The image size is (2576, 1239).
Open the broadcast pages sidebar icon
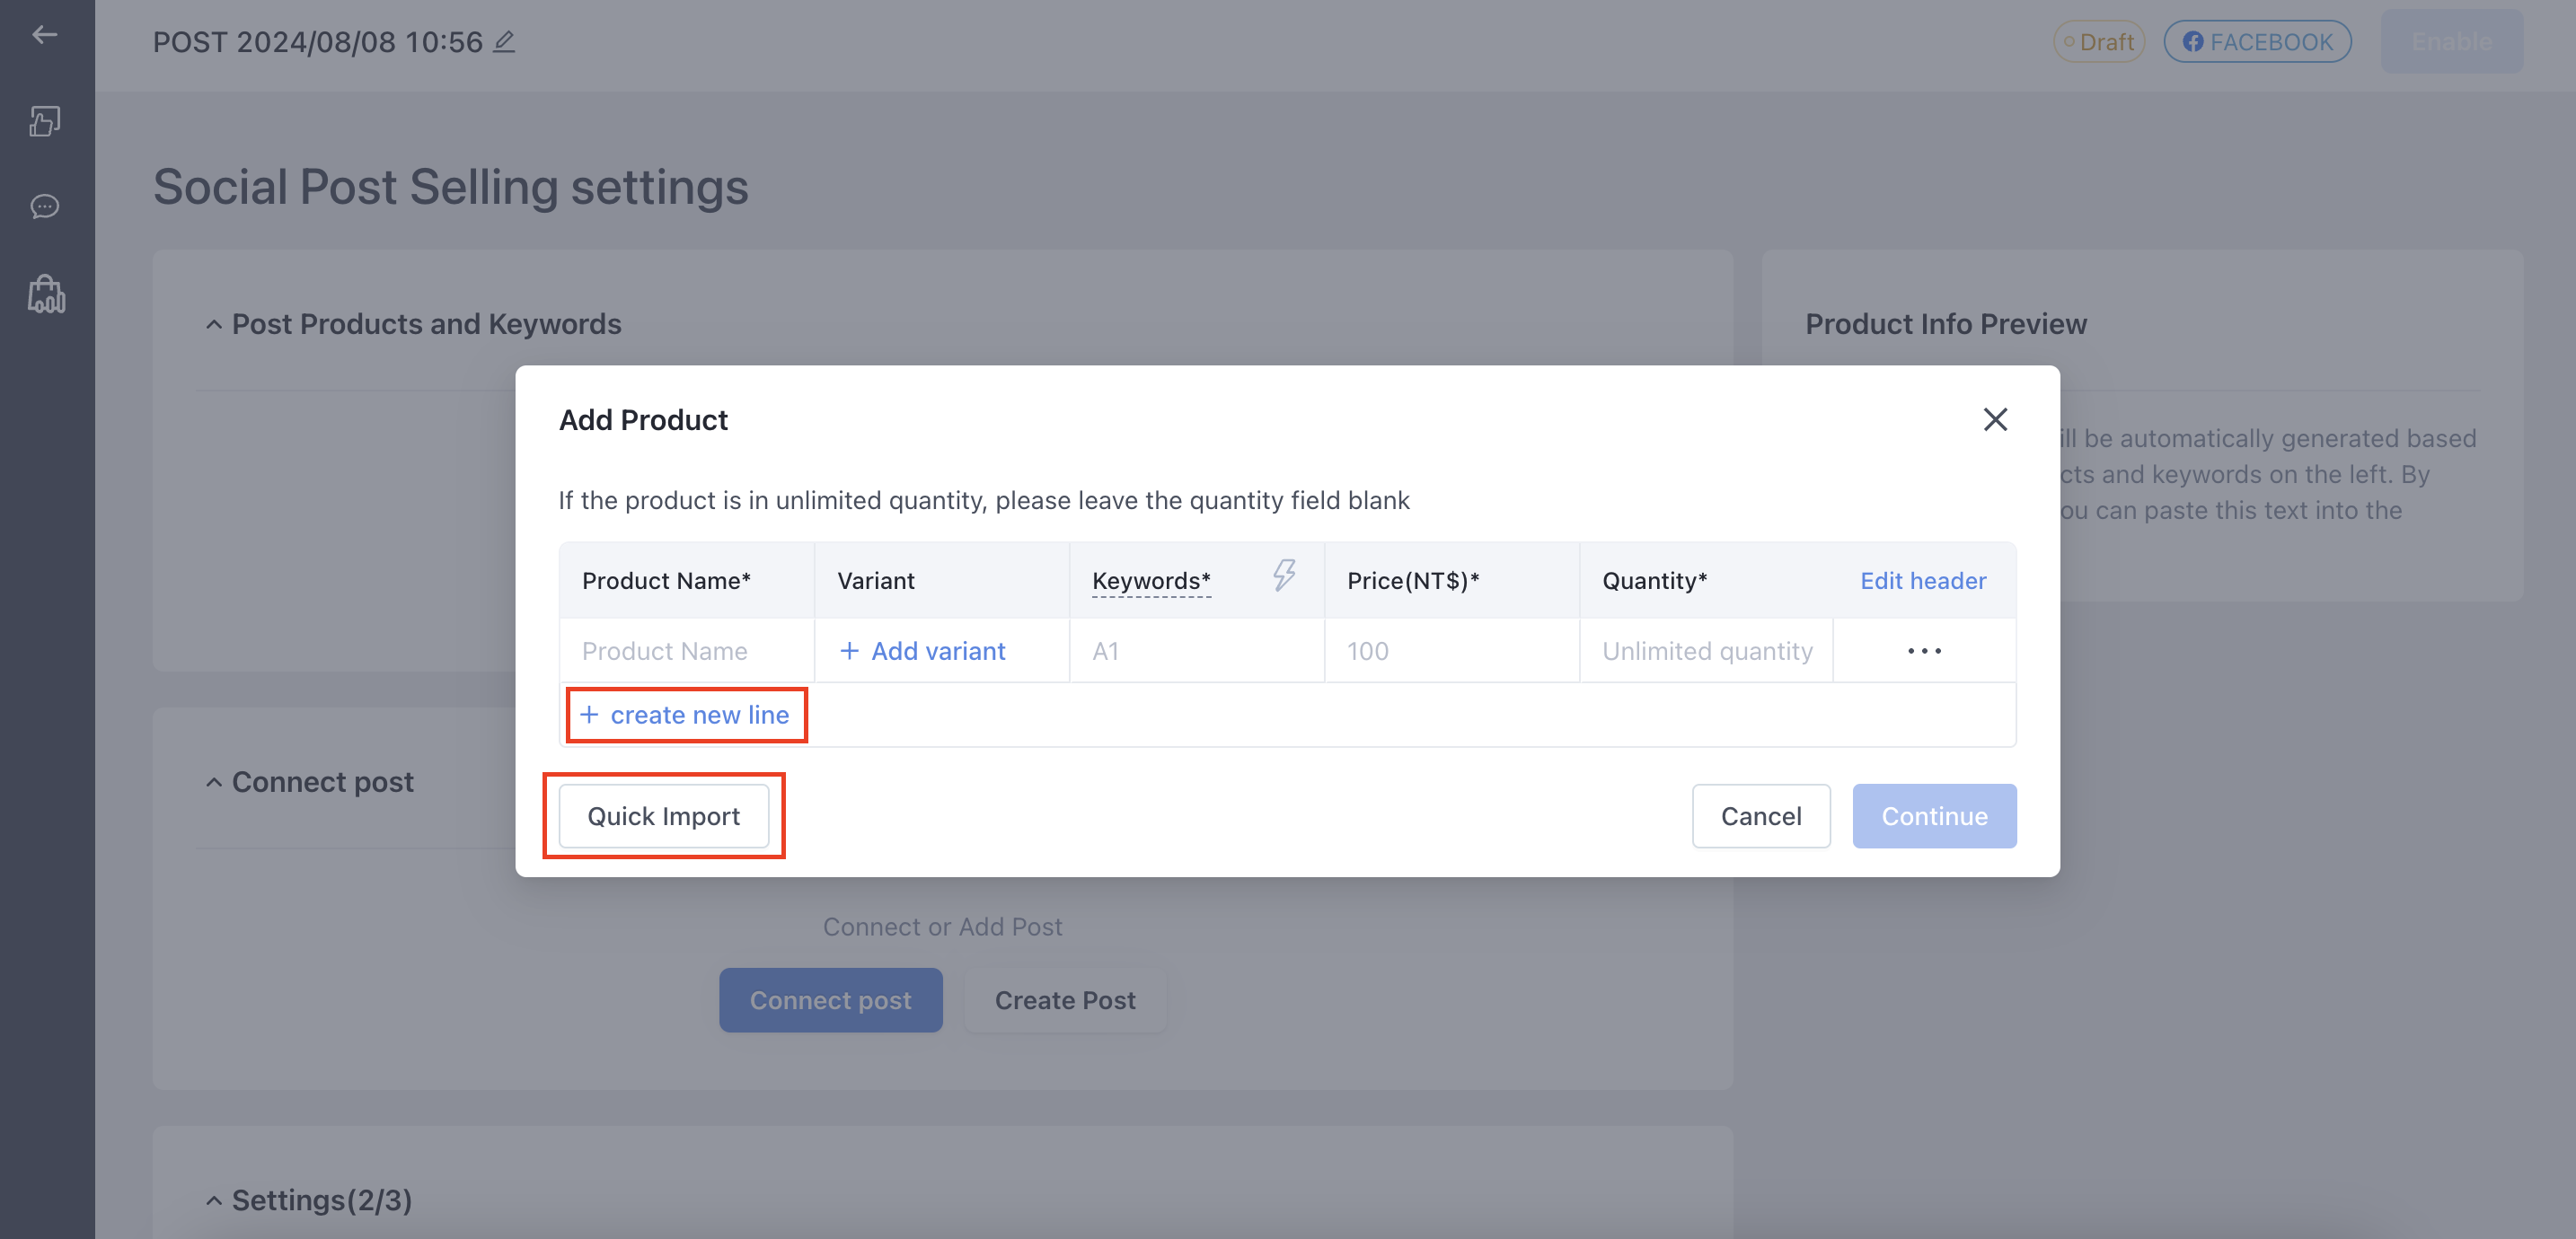coord(45,121)
